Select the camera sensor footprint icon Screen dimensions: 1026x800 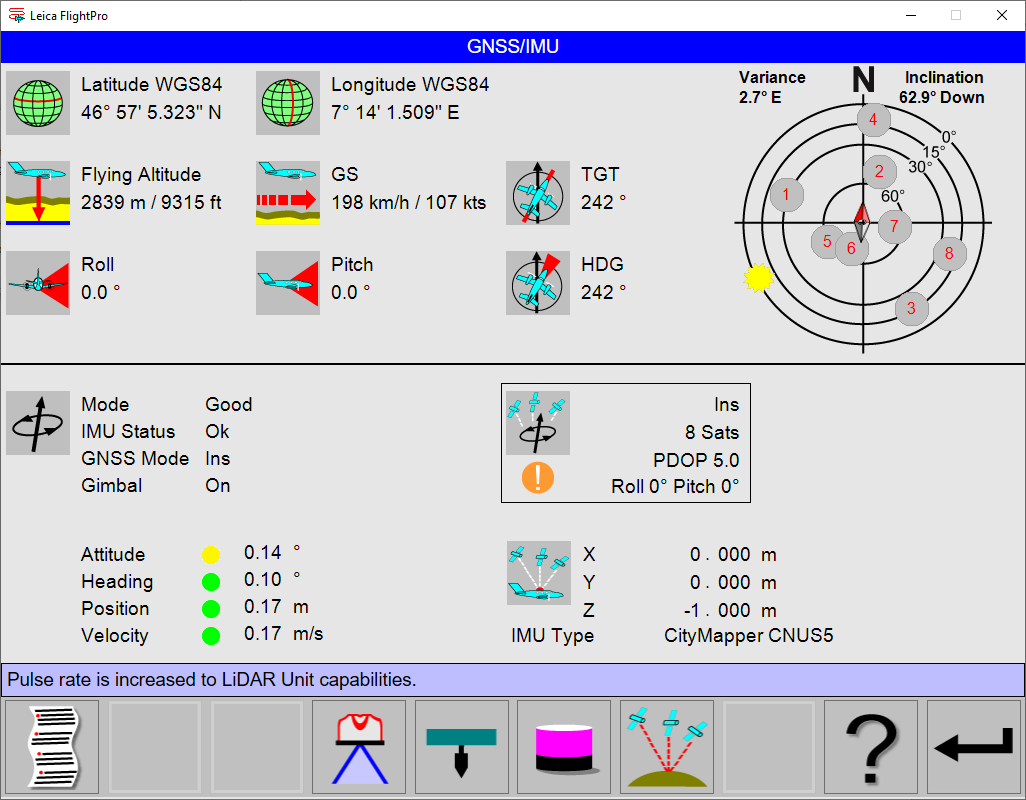pyautogui.click(x=359, y=746)
